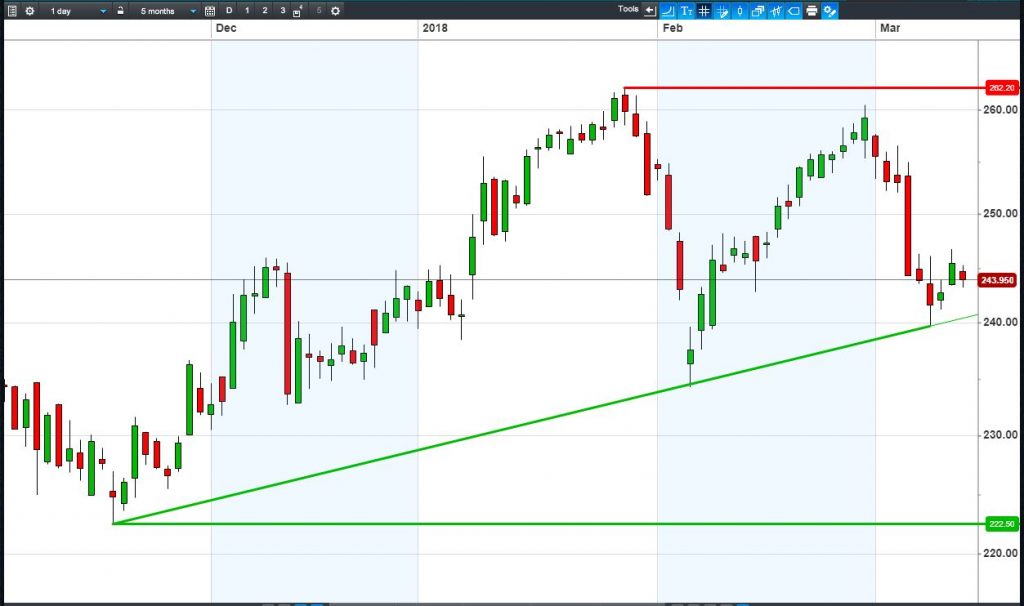Select the green horizontal support line
This screenshot has height=606, width=1024.
click(549, 524)
